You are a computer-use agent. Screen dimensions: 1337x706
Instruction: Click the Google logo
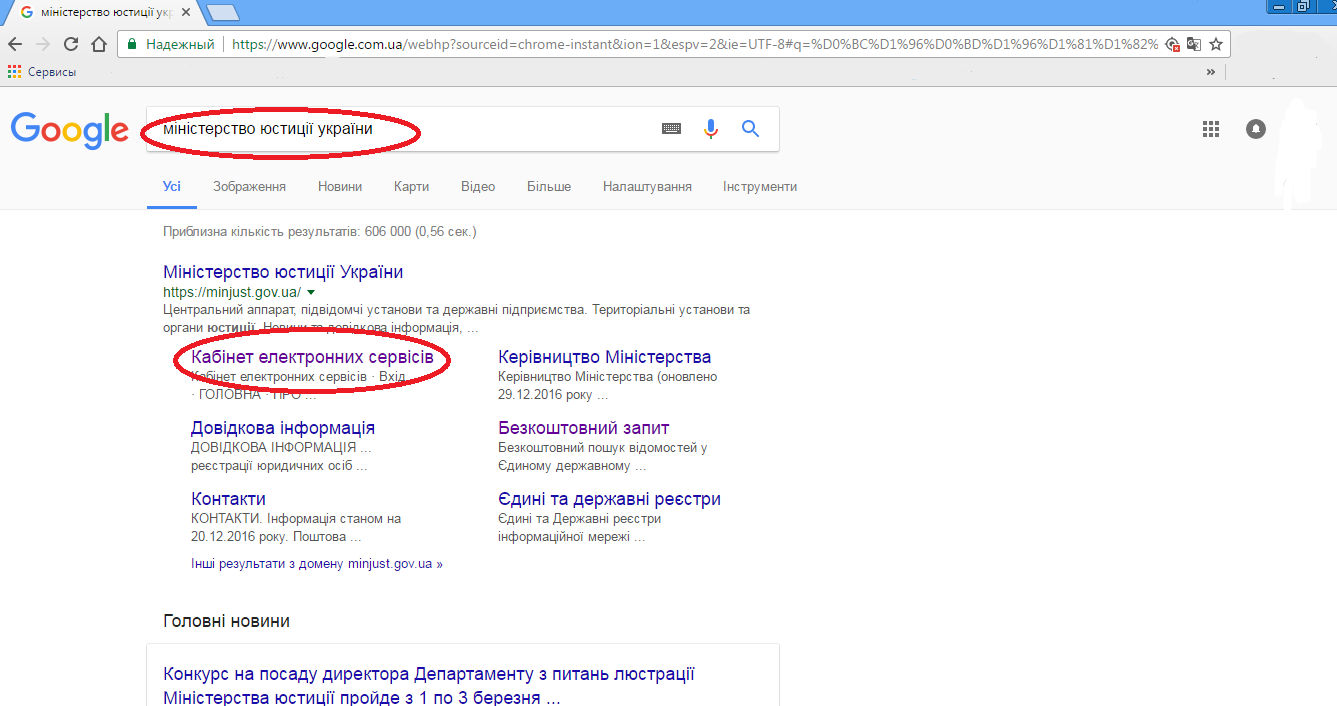pos(70,130)
